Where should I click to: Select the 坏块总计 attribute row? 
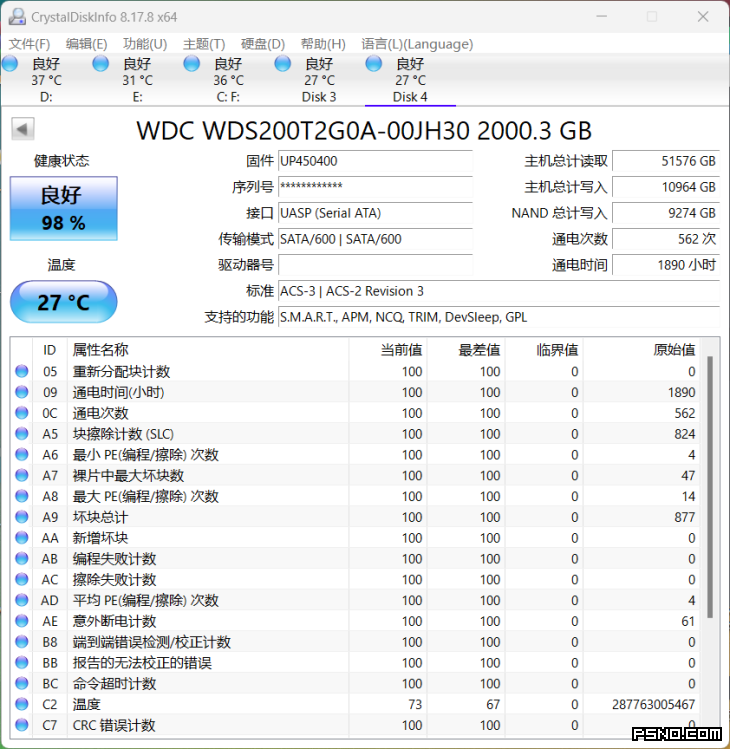354,517
